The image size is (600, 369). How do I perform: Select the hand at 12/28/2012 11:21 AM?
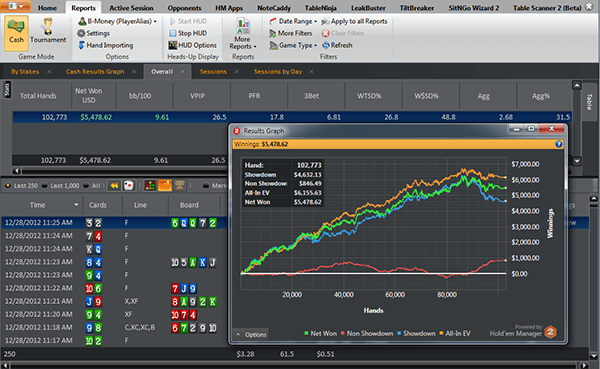115,301
